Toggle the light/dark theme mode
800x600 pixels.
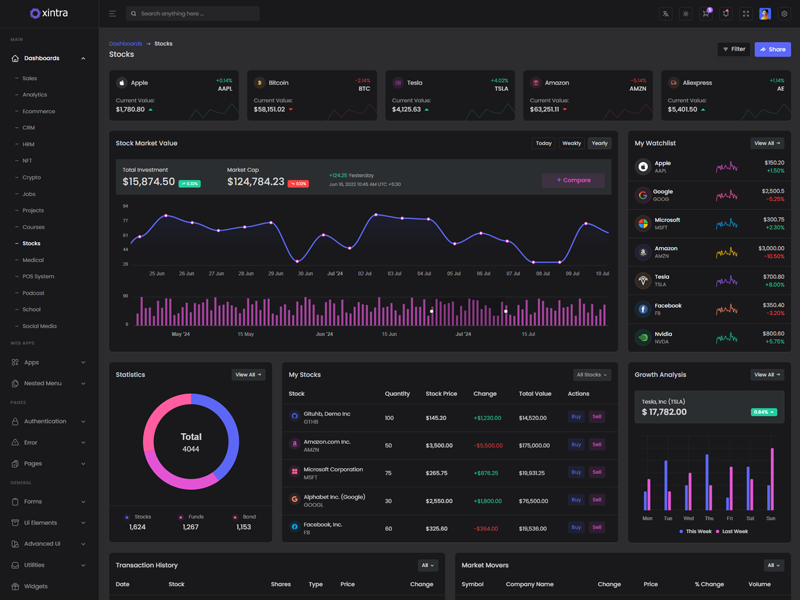pyautogui.click(x=685, y=14)
